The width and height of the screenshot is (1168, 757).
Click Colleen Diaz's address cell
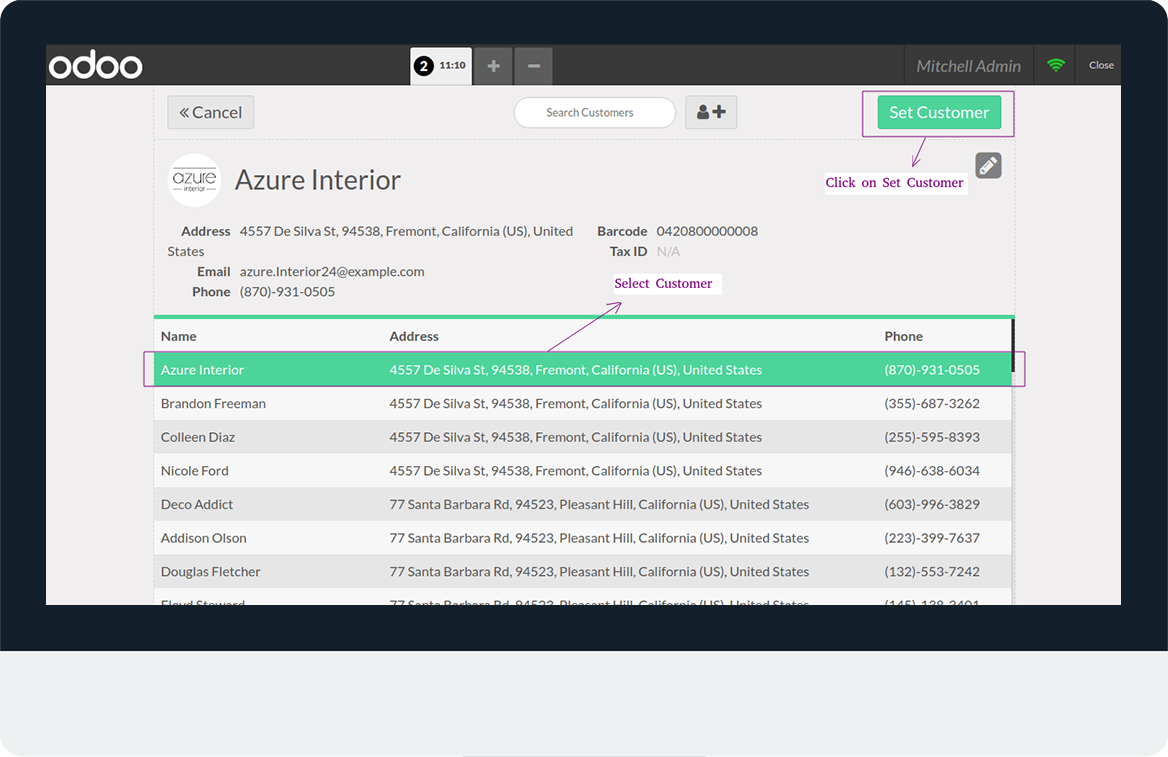coord(576,437)
